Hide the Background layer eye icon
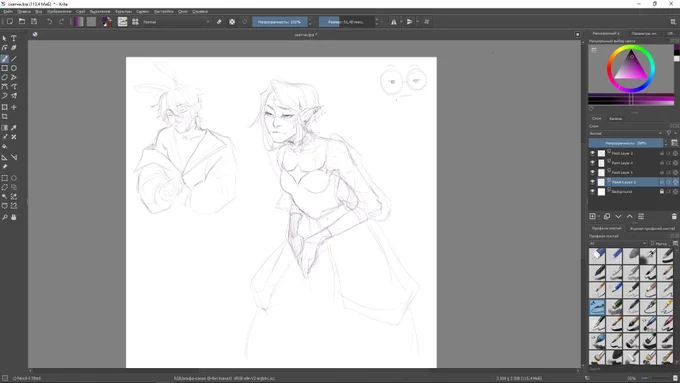The image size is (680, 383). 592,191
